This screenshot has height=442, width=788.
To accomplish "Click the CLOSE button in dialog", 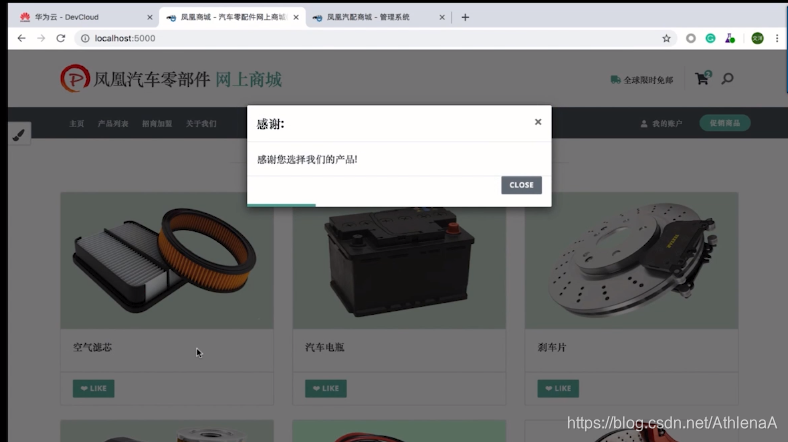I will click(521, 185).
